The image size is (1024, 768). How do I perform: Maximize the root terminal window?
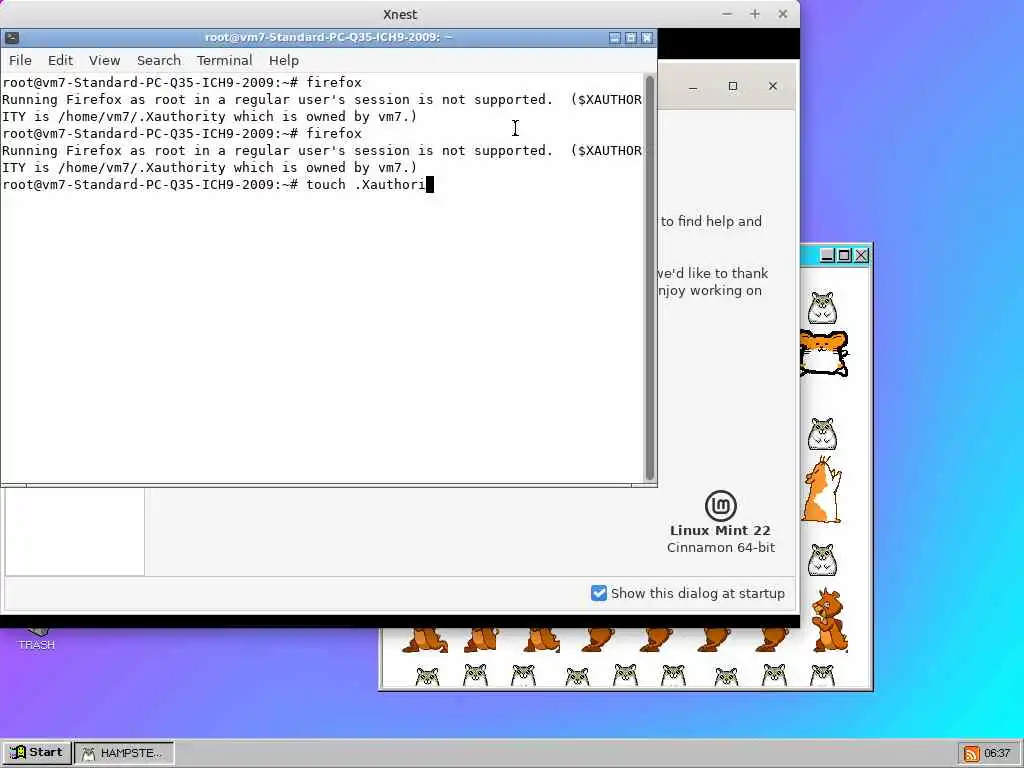coord(631,38)
